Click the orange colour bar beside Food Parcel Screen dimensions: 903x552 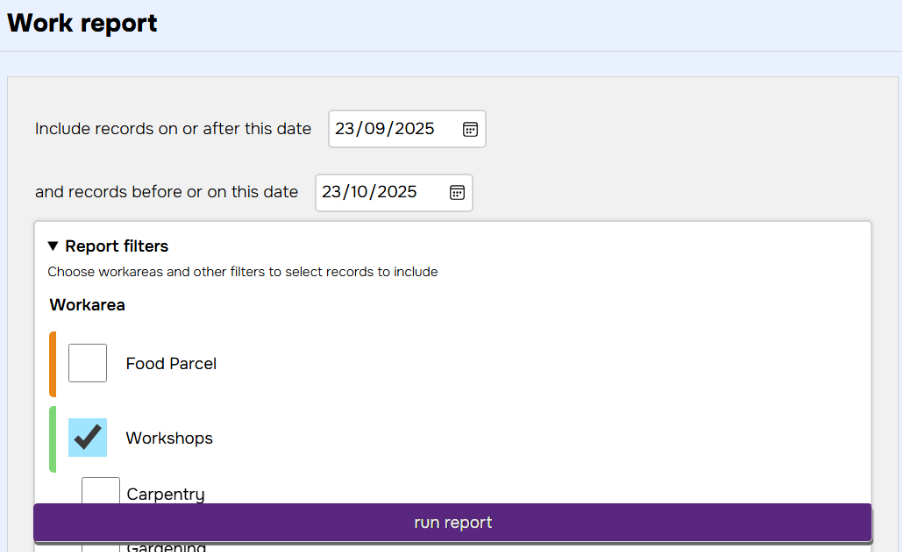click(53, 364)
